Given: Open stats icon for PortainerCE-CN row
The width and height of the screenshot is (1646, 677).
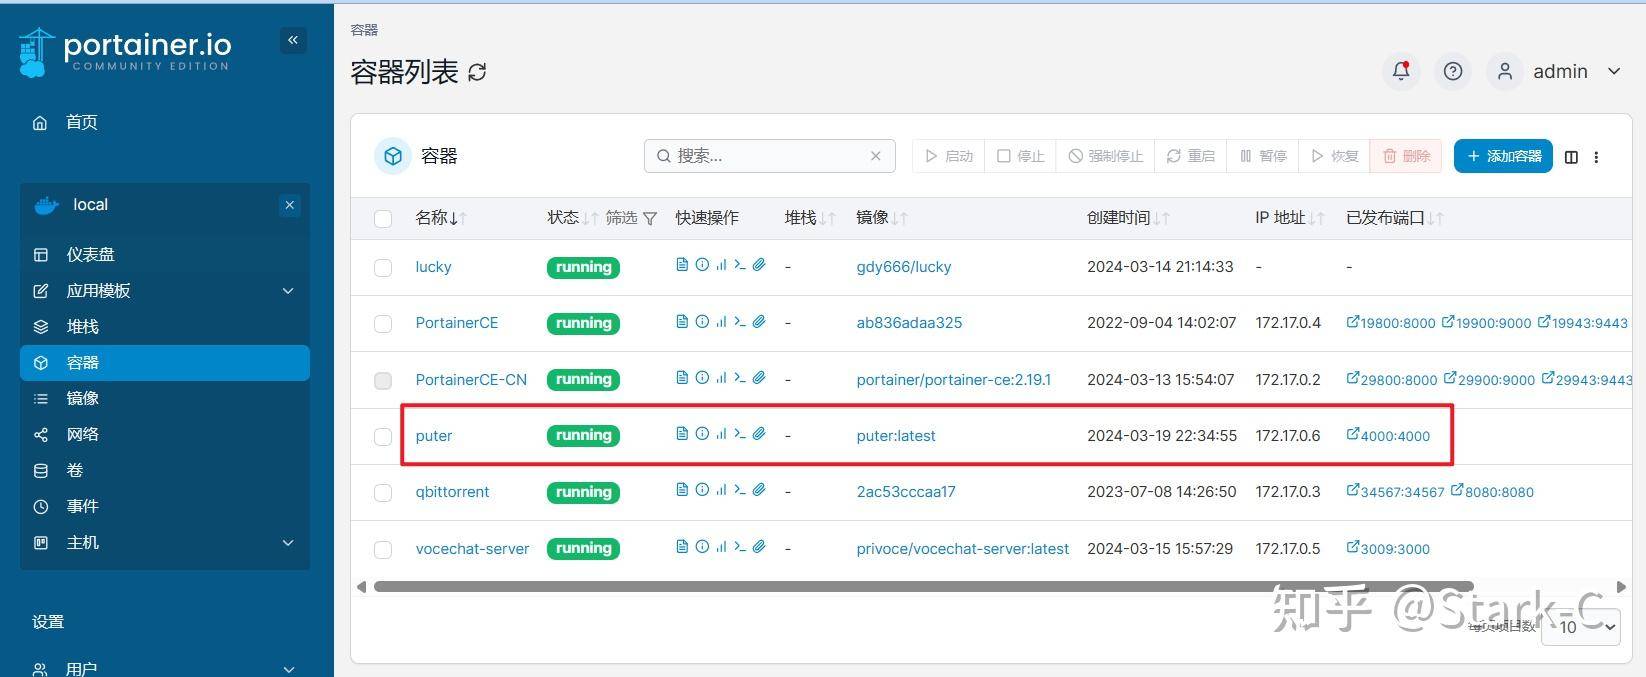Looking at the screenshot, I should [721, 377].
